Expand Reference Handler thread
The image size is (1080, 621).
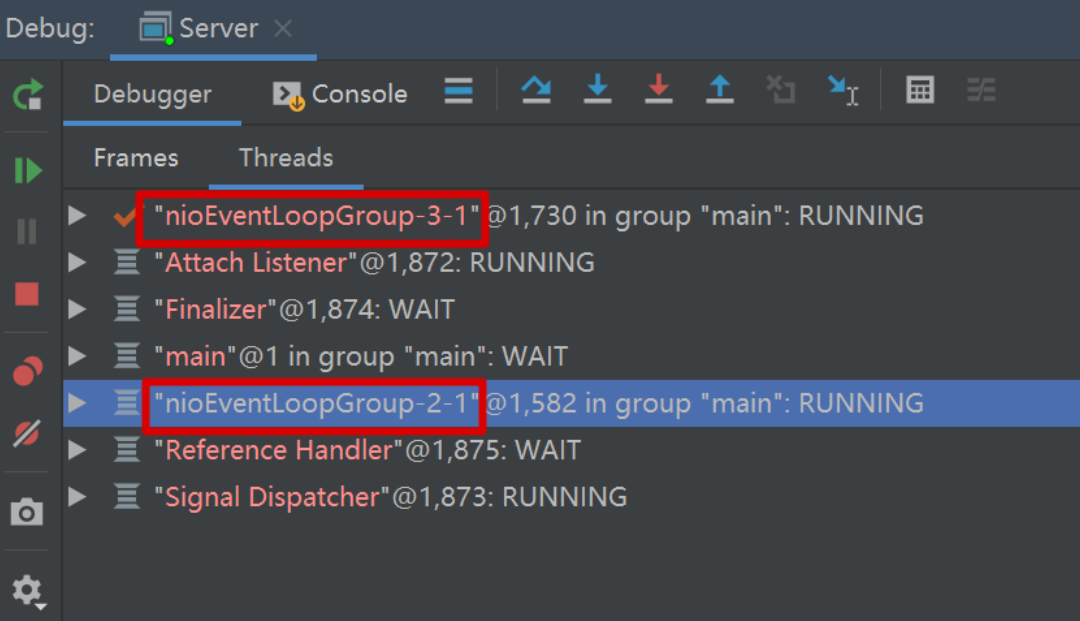[x=77, y=450]
